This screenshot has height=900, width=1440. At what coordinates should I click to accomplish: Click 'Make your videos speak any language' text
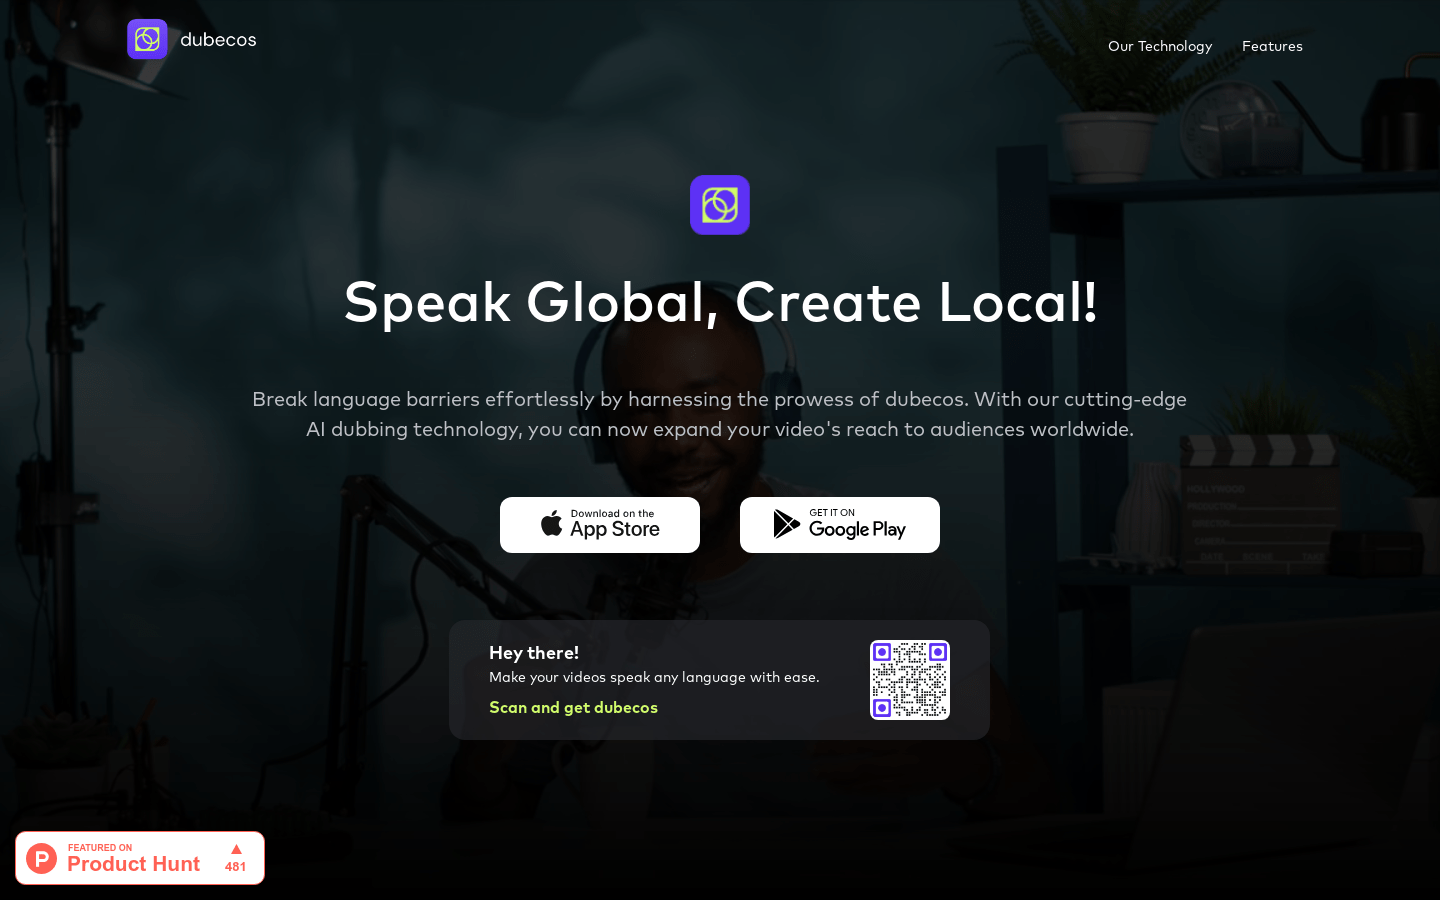pyautogui.click(x=654, y=677)
